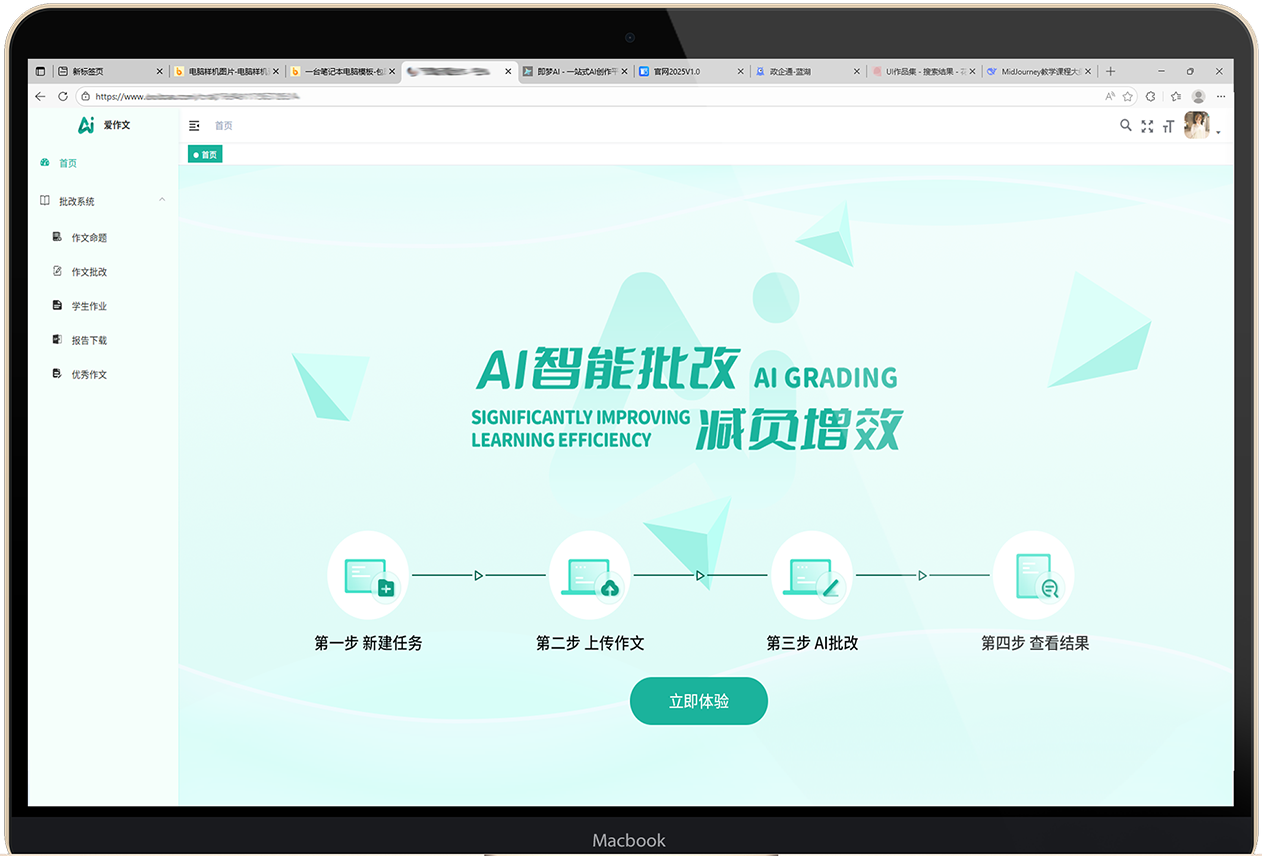
Task: Go to 作文批改 in the sidebar
Action: coord(89,272)
